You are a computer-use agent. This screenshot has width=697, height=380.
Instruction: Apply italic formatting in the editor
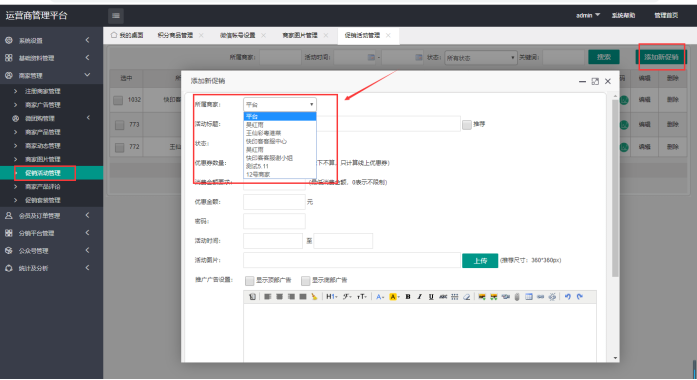tap(419, 297)
